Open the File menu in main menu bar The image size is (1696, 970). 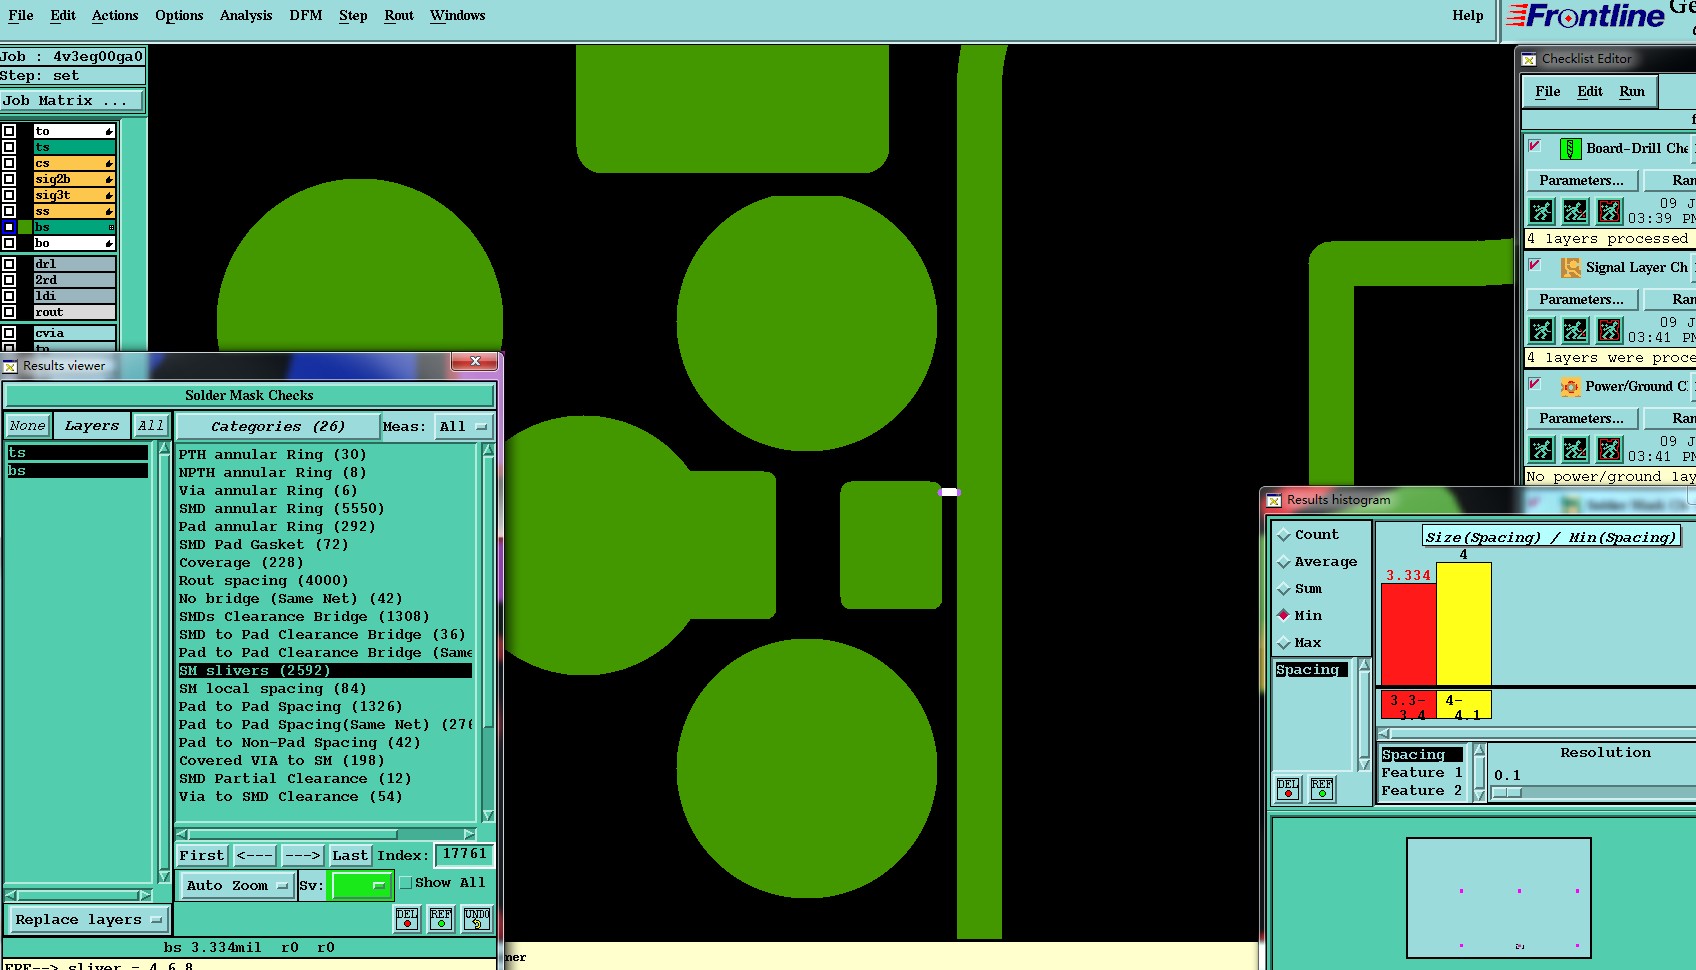(20, 16)
